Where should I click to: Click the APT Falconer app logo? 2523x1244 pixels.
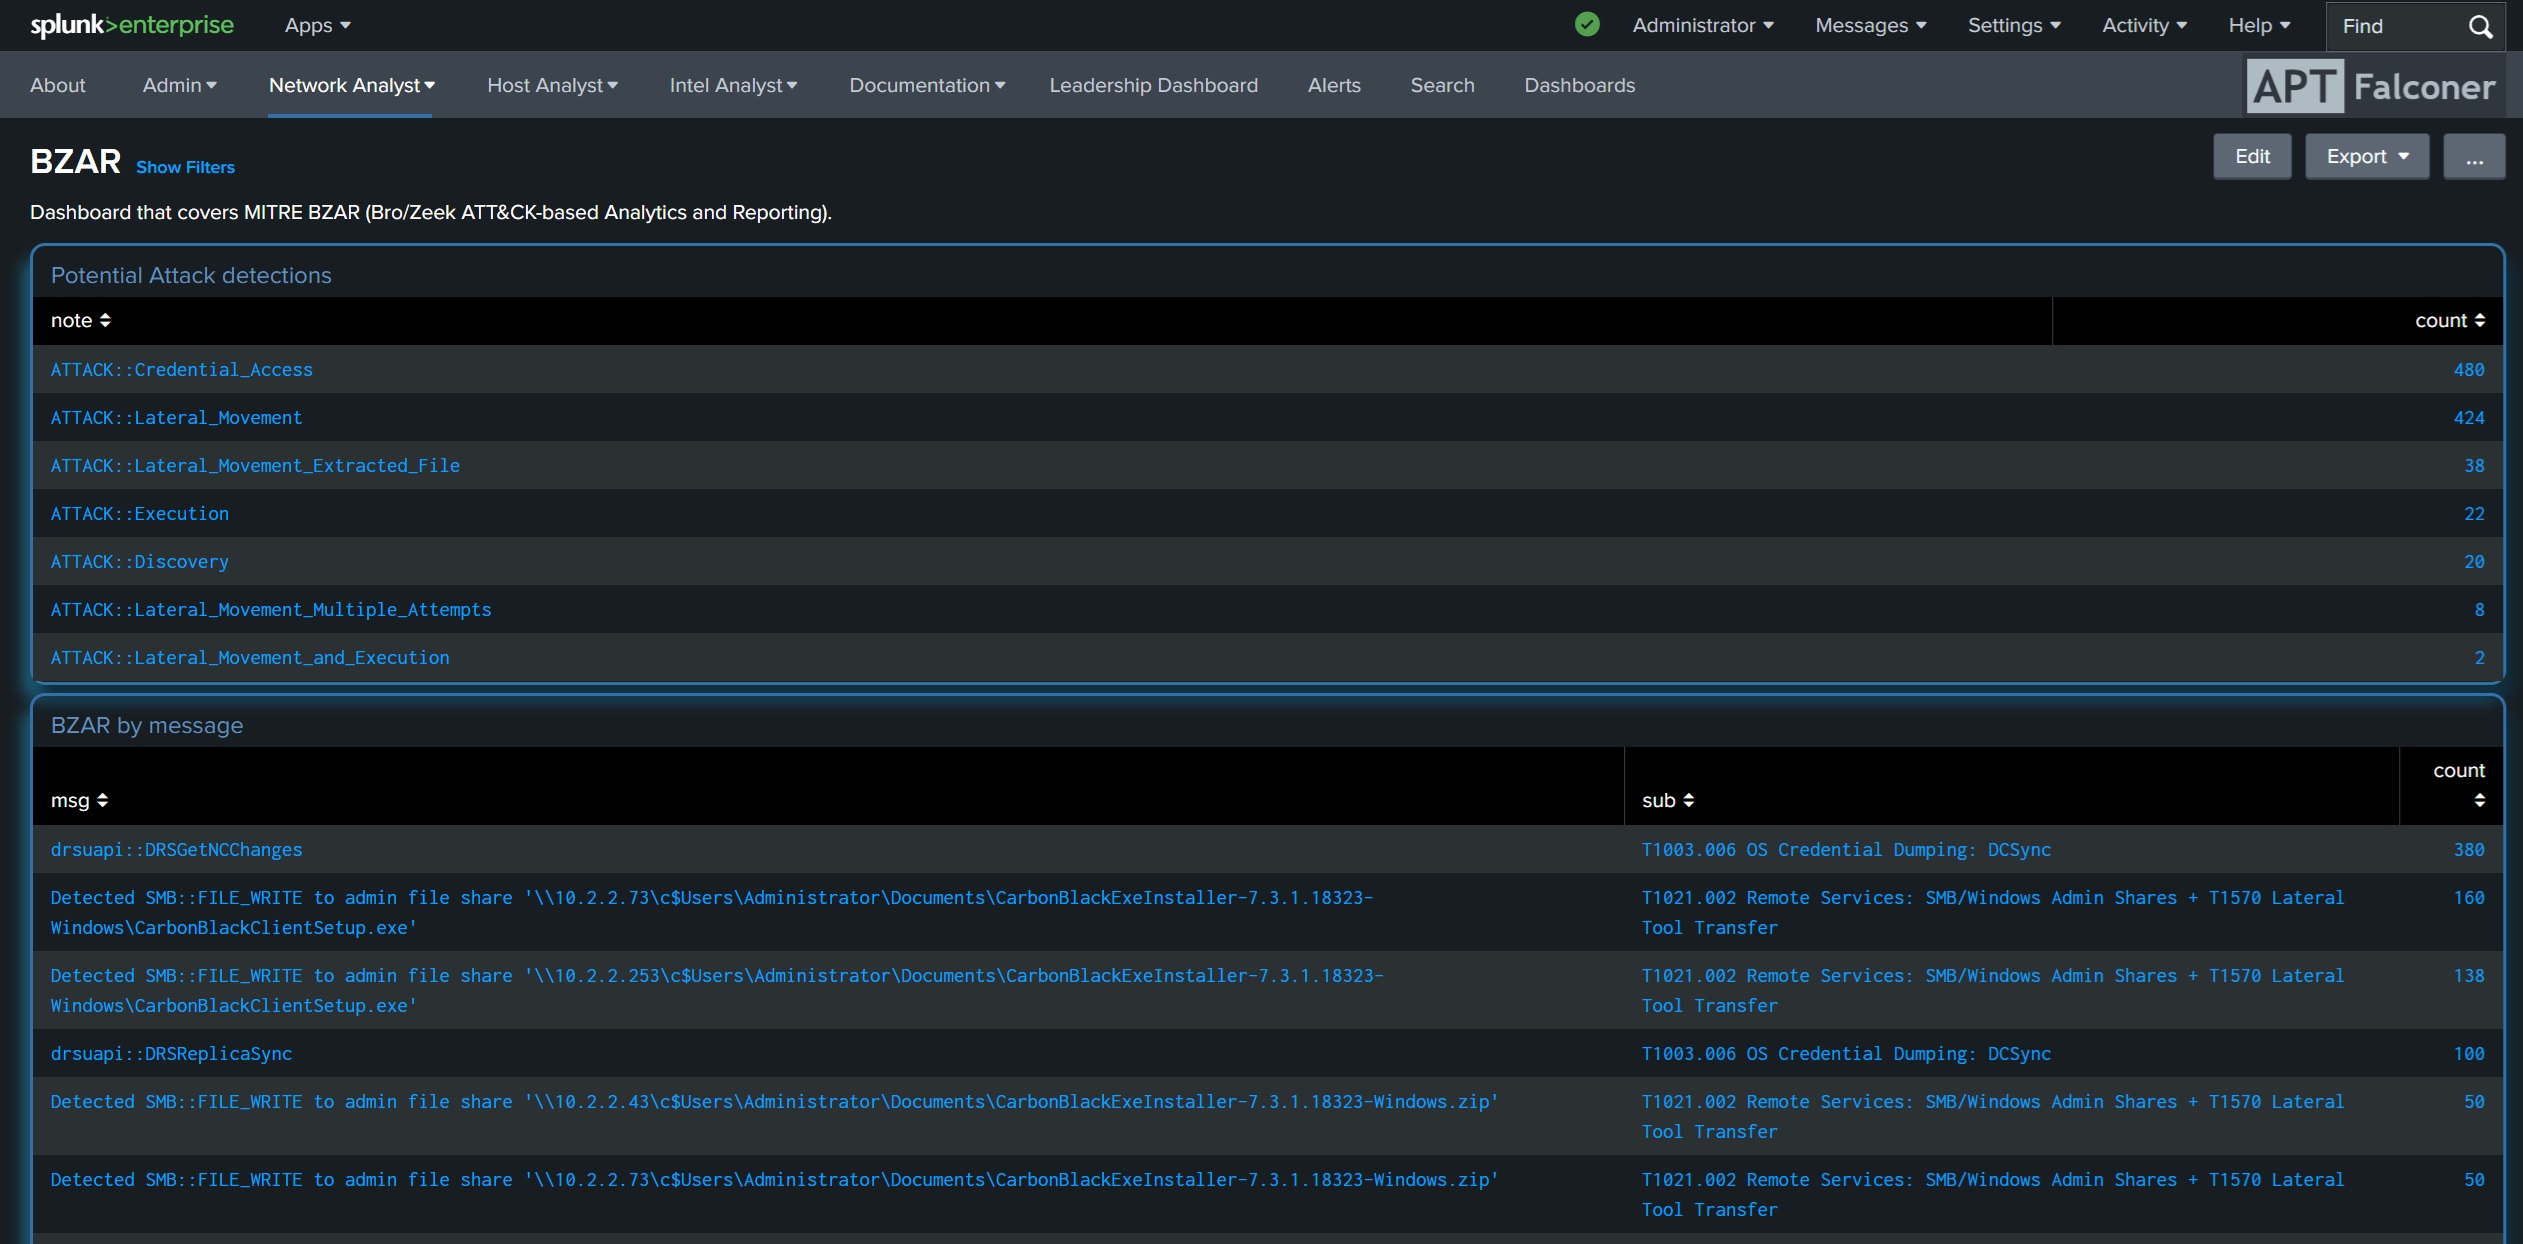click(x=2373, y=86)
